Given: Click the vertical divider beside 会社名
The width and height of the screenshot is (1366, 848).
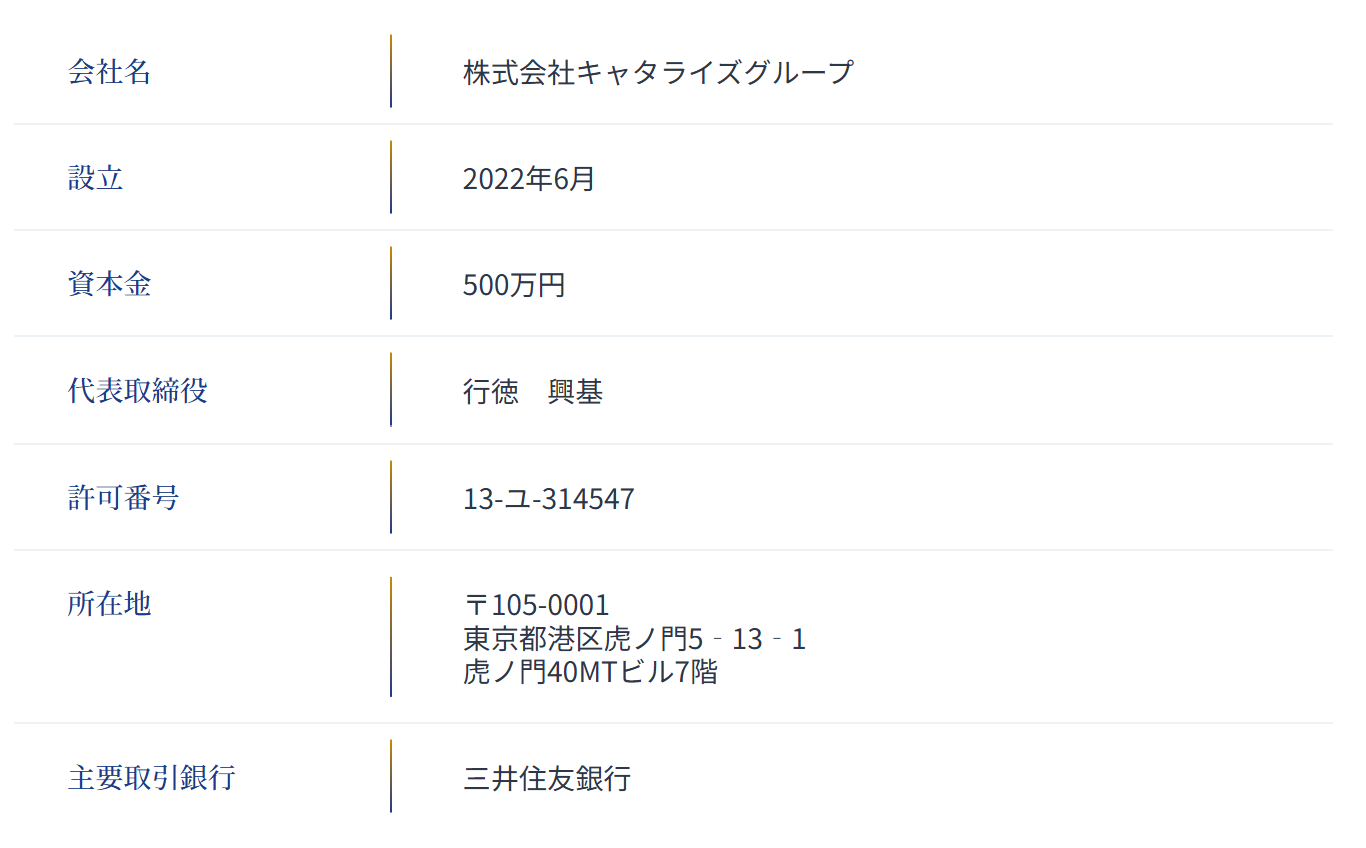Looking at the screenshot, I should (x=391, y=71).
